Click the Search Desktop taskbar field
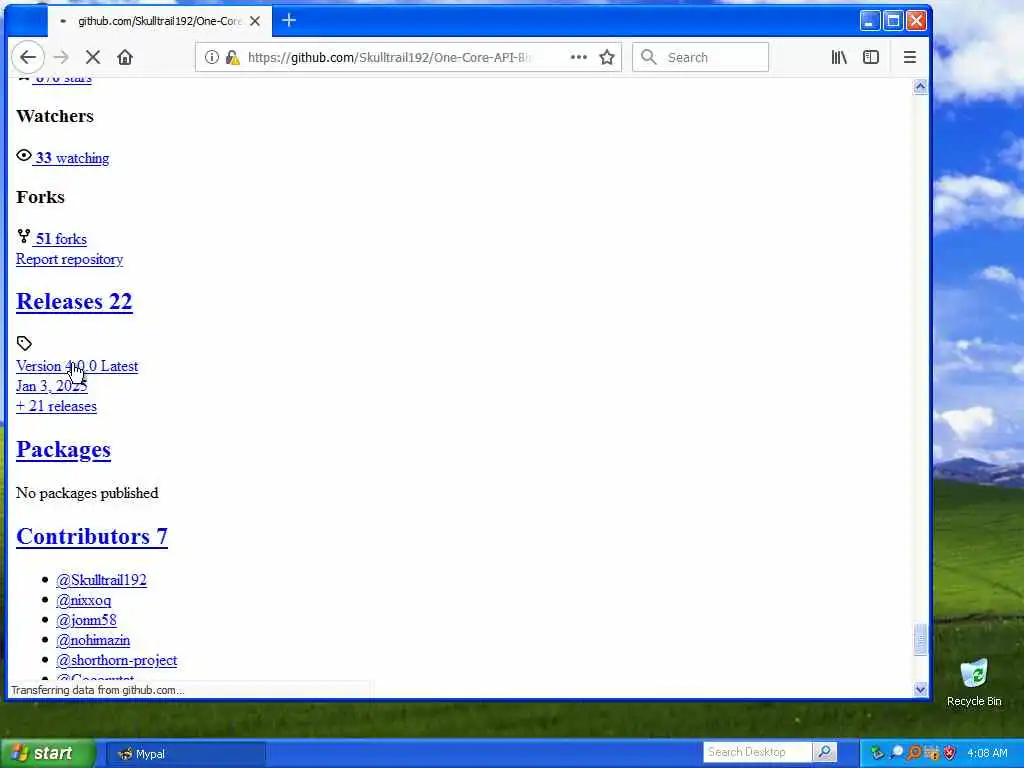1024x768 pixels. 758,752
